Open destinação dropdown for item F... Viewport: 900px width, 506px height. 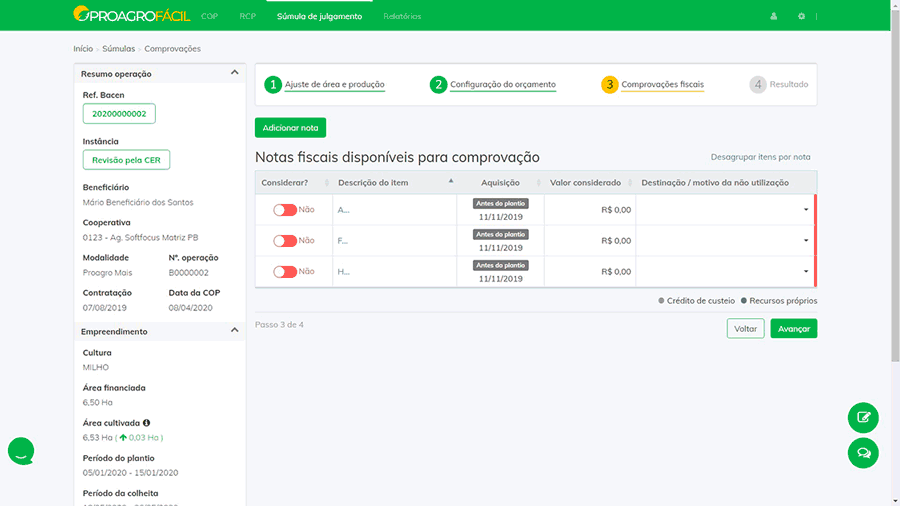(x=726, y=240)
